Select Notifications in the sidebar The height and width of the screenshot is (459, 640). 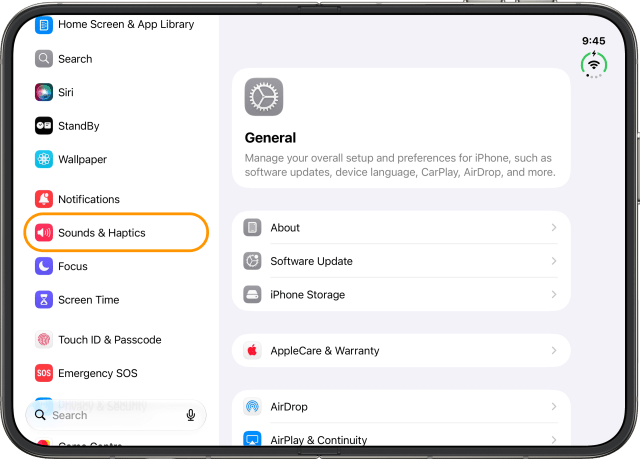pyautogui.click(x=89, y=199)
